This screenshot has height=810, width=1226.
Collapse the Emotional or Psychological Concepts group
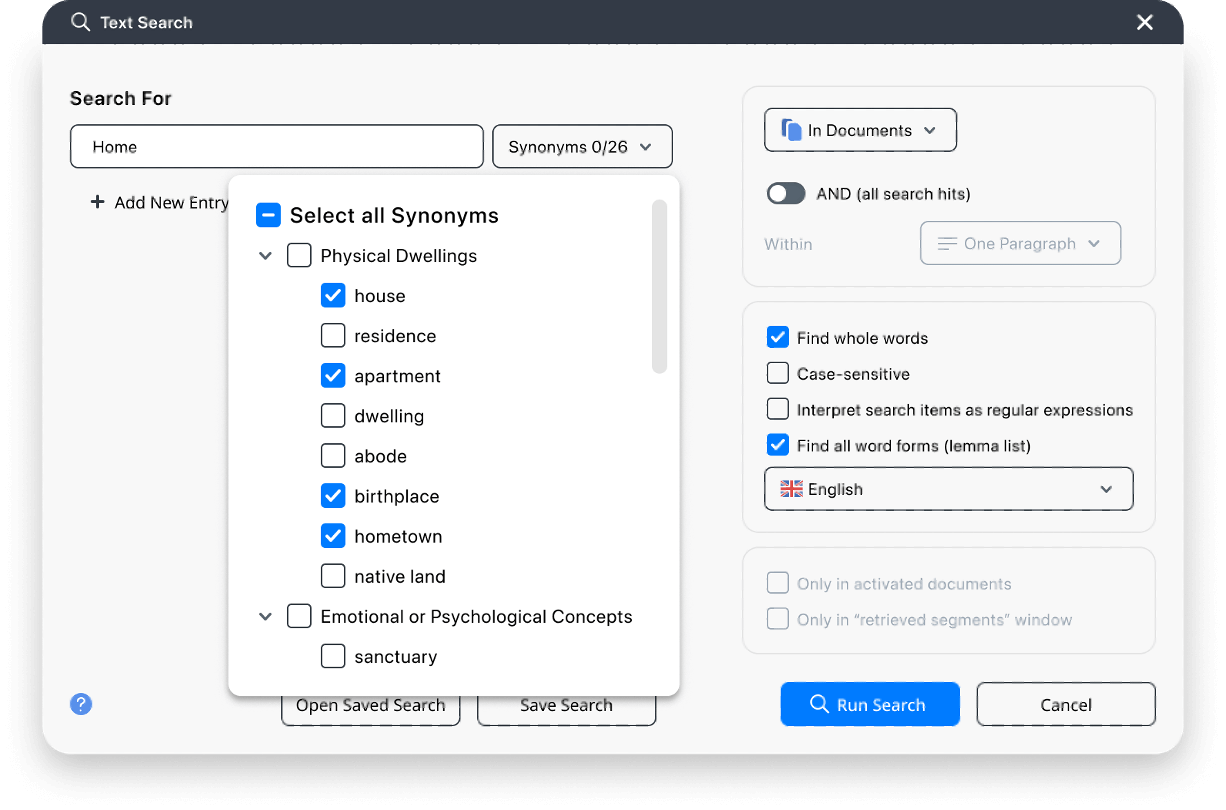point(265,617)
